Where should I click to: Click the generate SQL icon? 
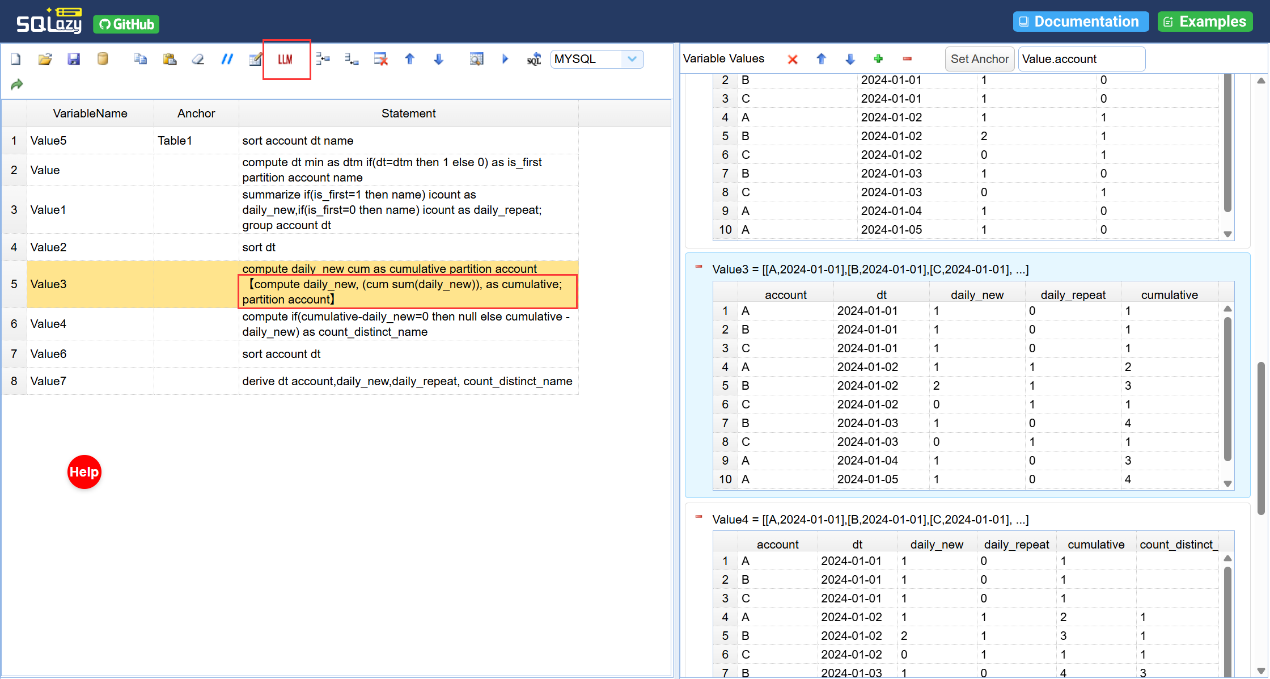534,60
